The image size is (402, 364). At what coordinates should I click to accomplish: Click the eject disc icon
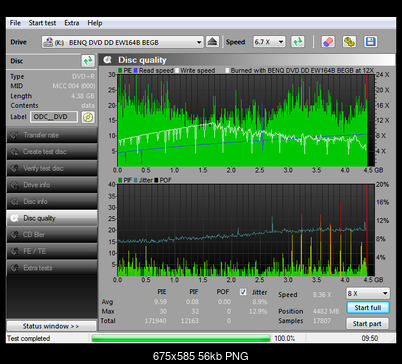pos(212,42)
